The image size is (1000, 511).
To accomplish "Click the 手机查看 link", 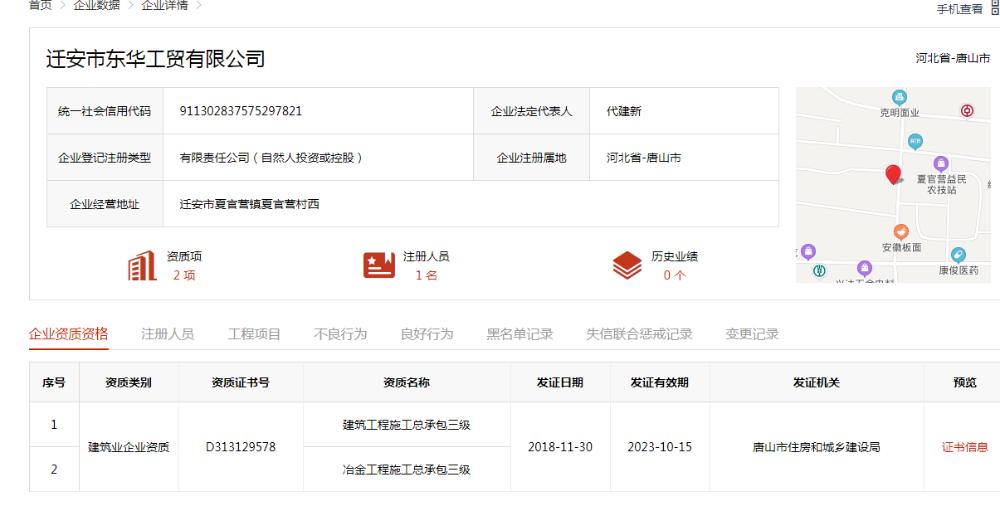I will coord(958,8).
